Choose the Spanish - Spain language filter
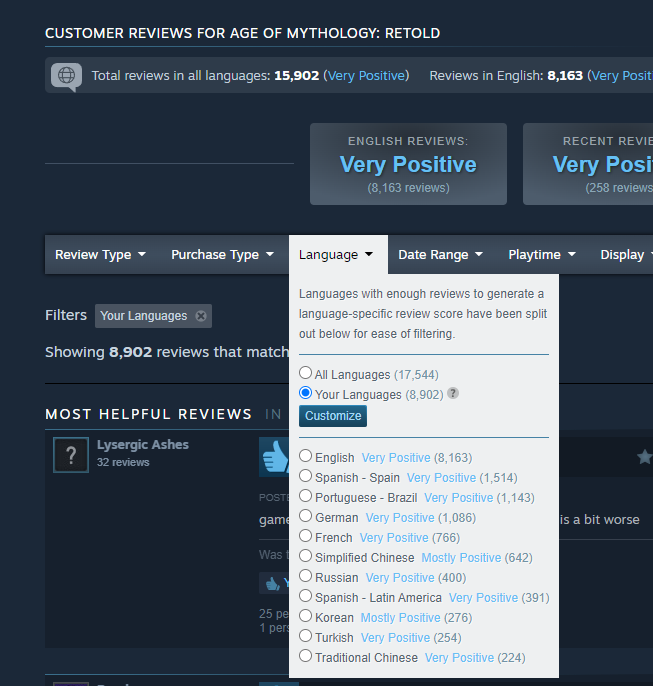Image resolution: width=653 pixels, height=686 pixels. coord(305,476)
